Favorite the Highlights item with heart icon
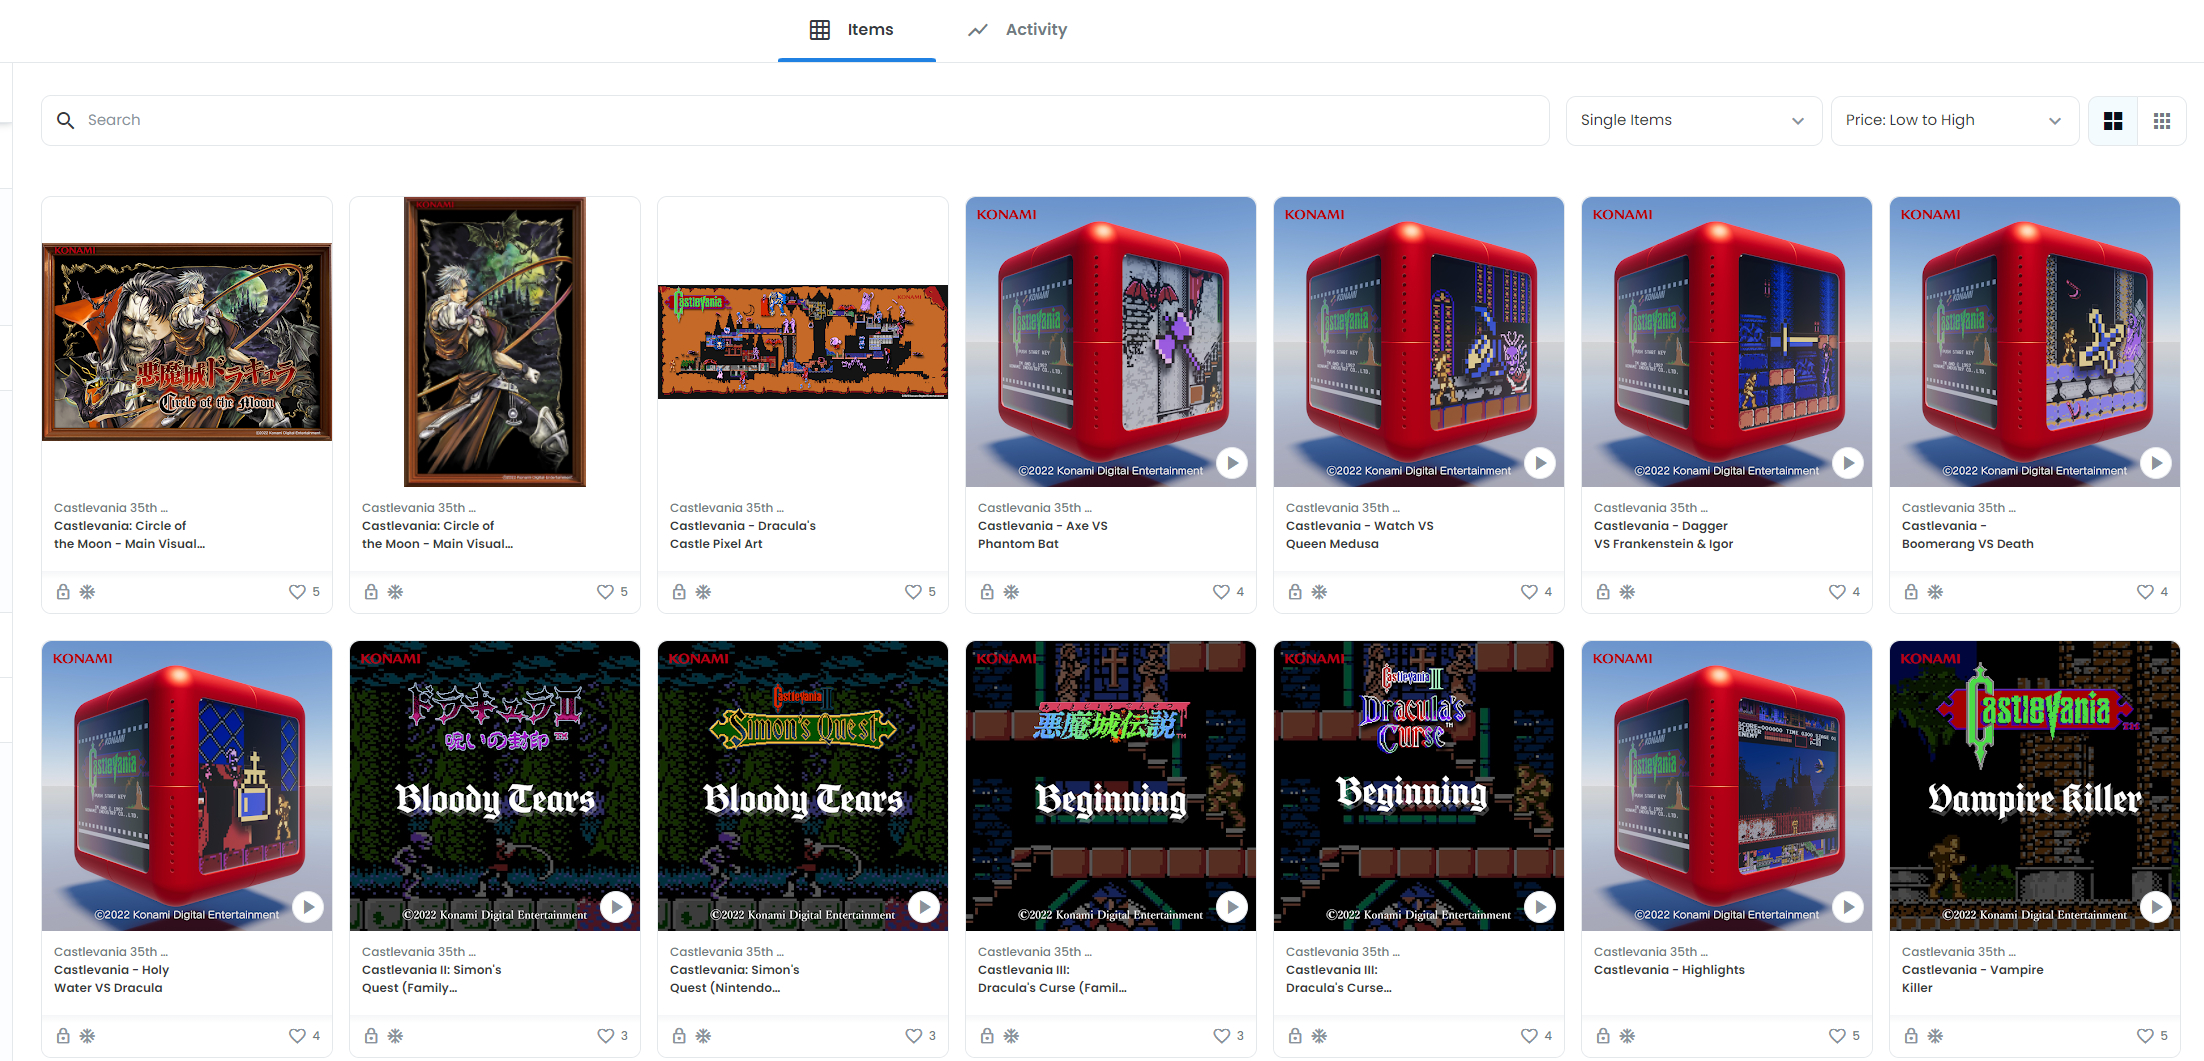The width and height of the screenshot is (2204, 1061). tap(1837, 1036)
